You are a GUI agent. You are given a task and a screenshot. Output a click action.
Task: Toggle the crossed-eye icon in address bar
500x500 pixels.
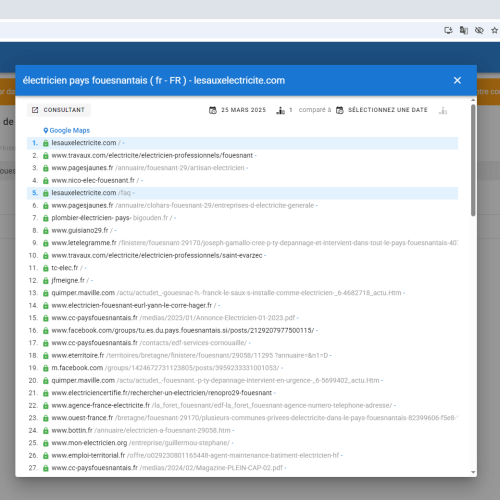click(x=479, y=30)
